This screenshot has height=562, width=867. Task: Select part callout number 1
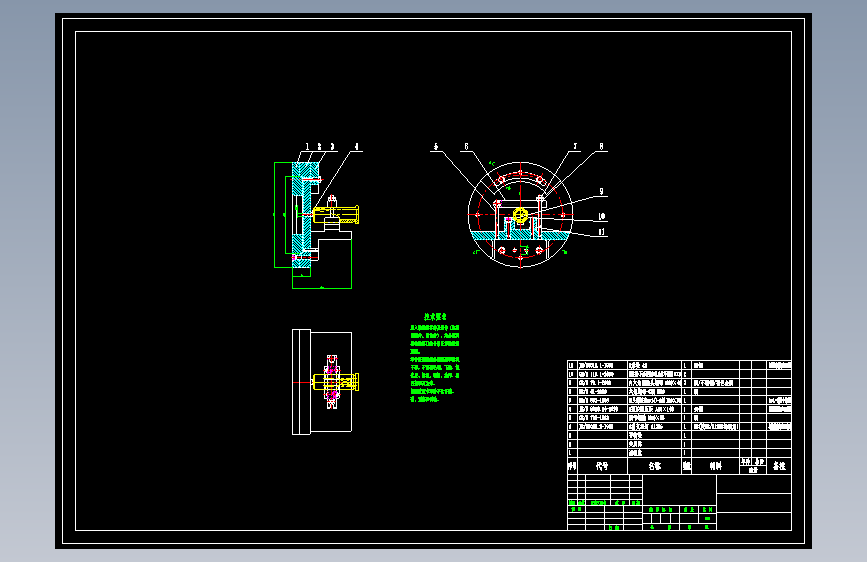coord(307,147)
